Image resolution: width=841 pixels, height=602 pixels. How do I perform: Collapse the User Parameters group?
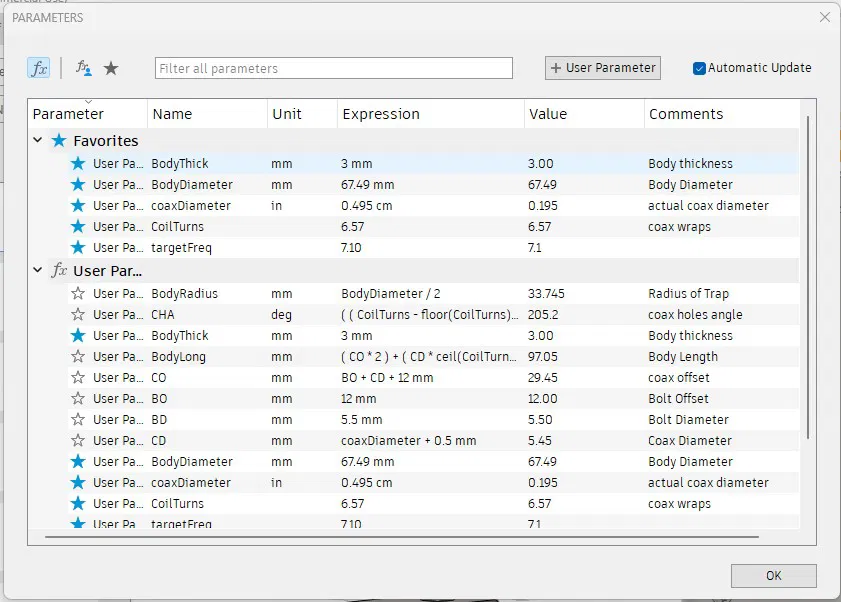38,270
